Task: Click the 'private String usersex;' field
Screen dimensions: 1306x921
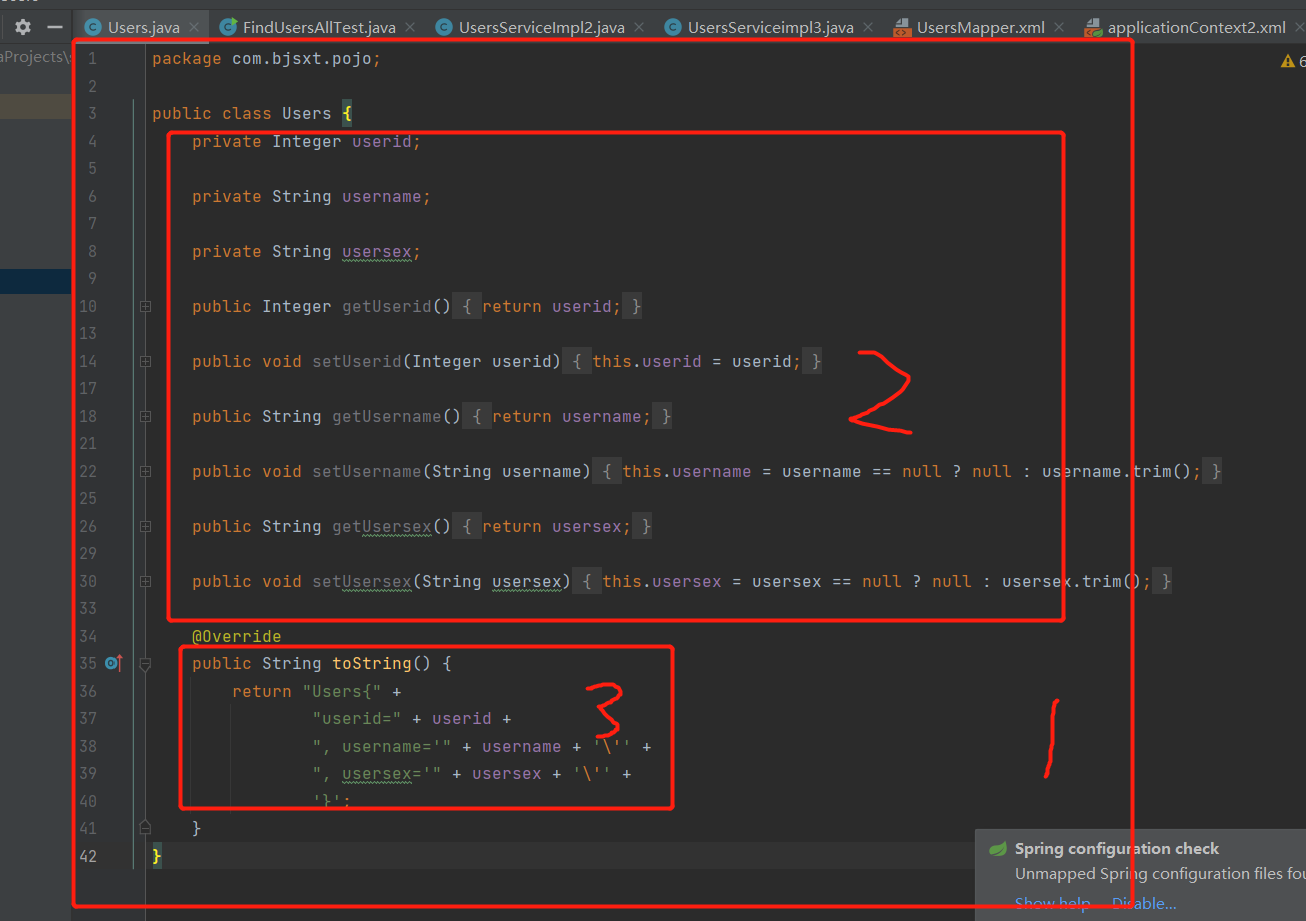Action: (307, 252)
